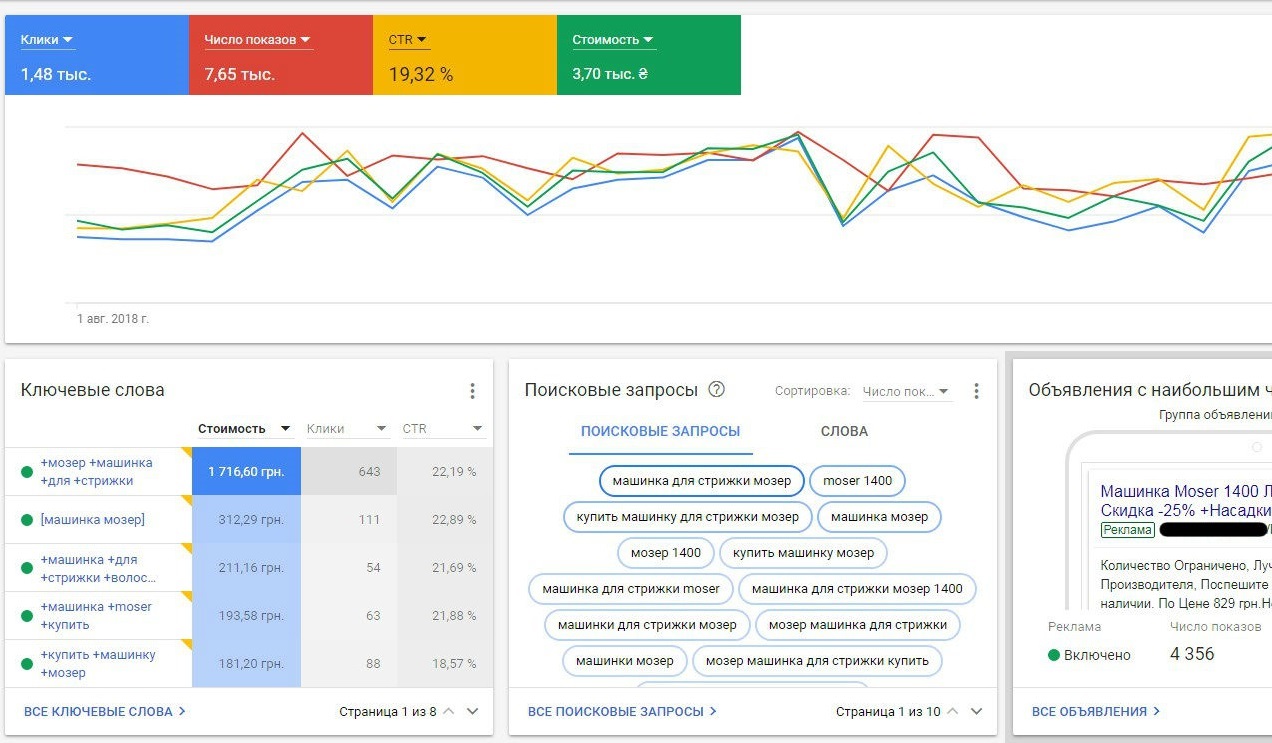
Task: Select the 'купить машинку для стрижки мозер' chip
Action: [688, 517]
